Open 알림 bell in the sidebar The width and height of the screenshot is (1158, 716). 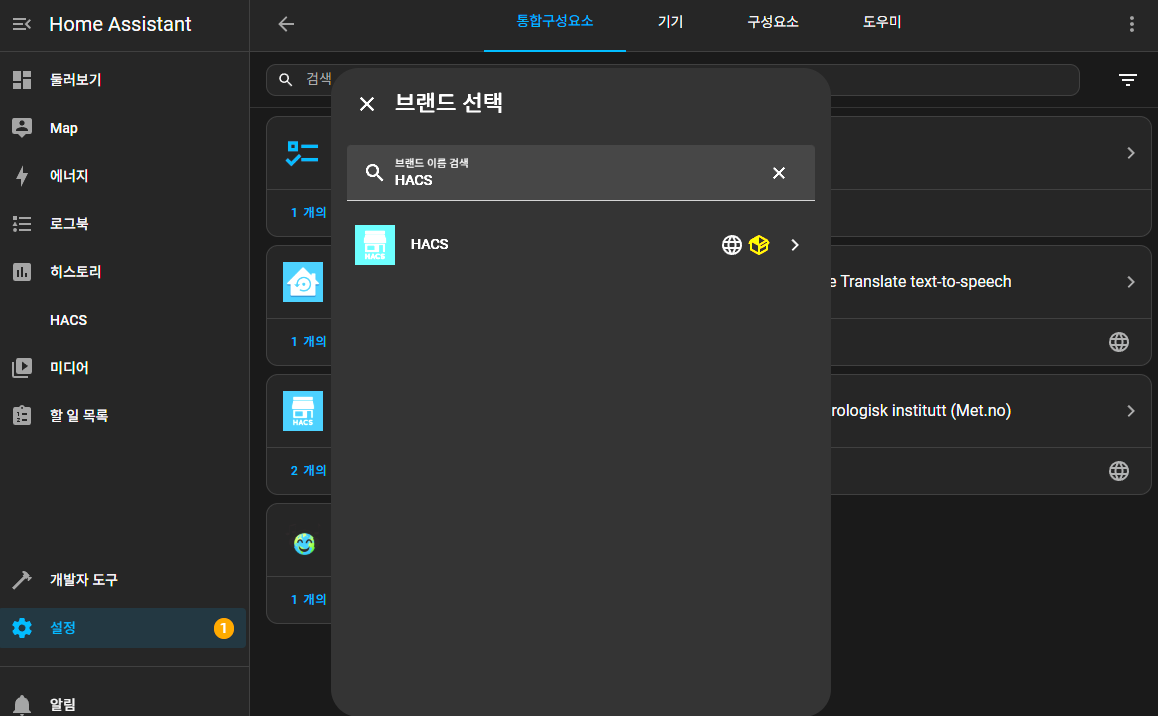point(123,704)
